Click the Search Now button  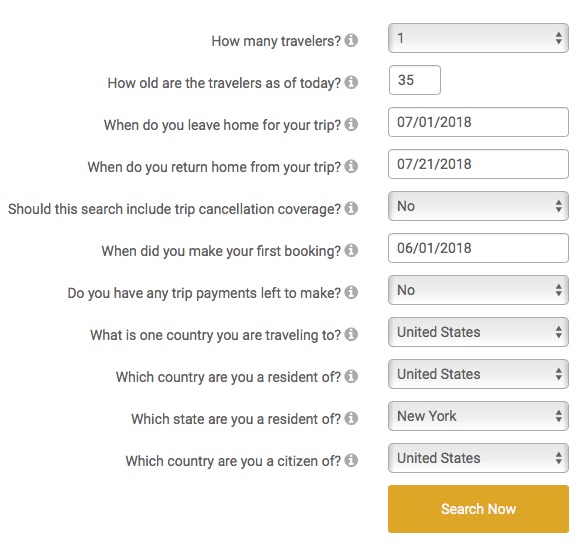point(478,509)
